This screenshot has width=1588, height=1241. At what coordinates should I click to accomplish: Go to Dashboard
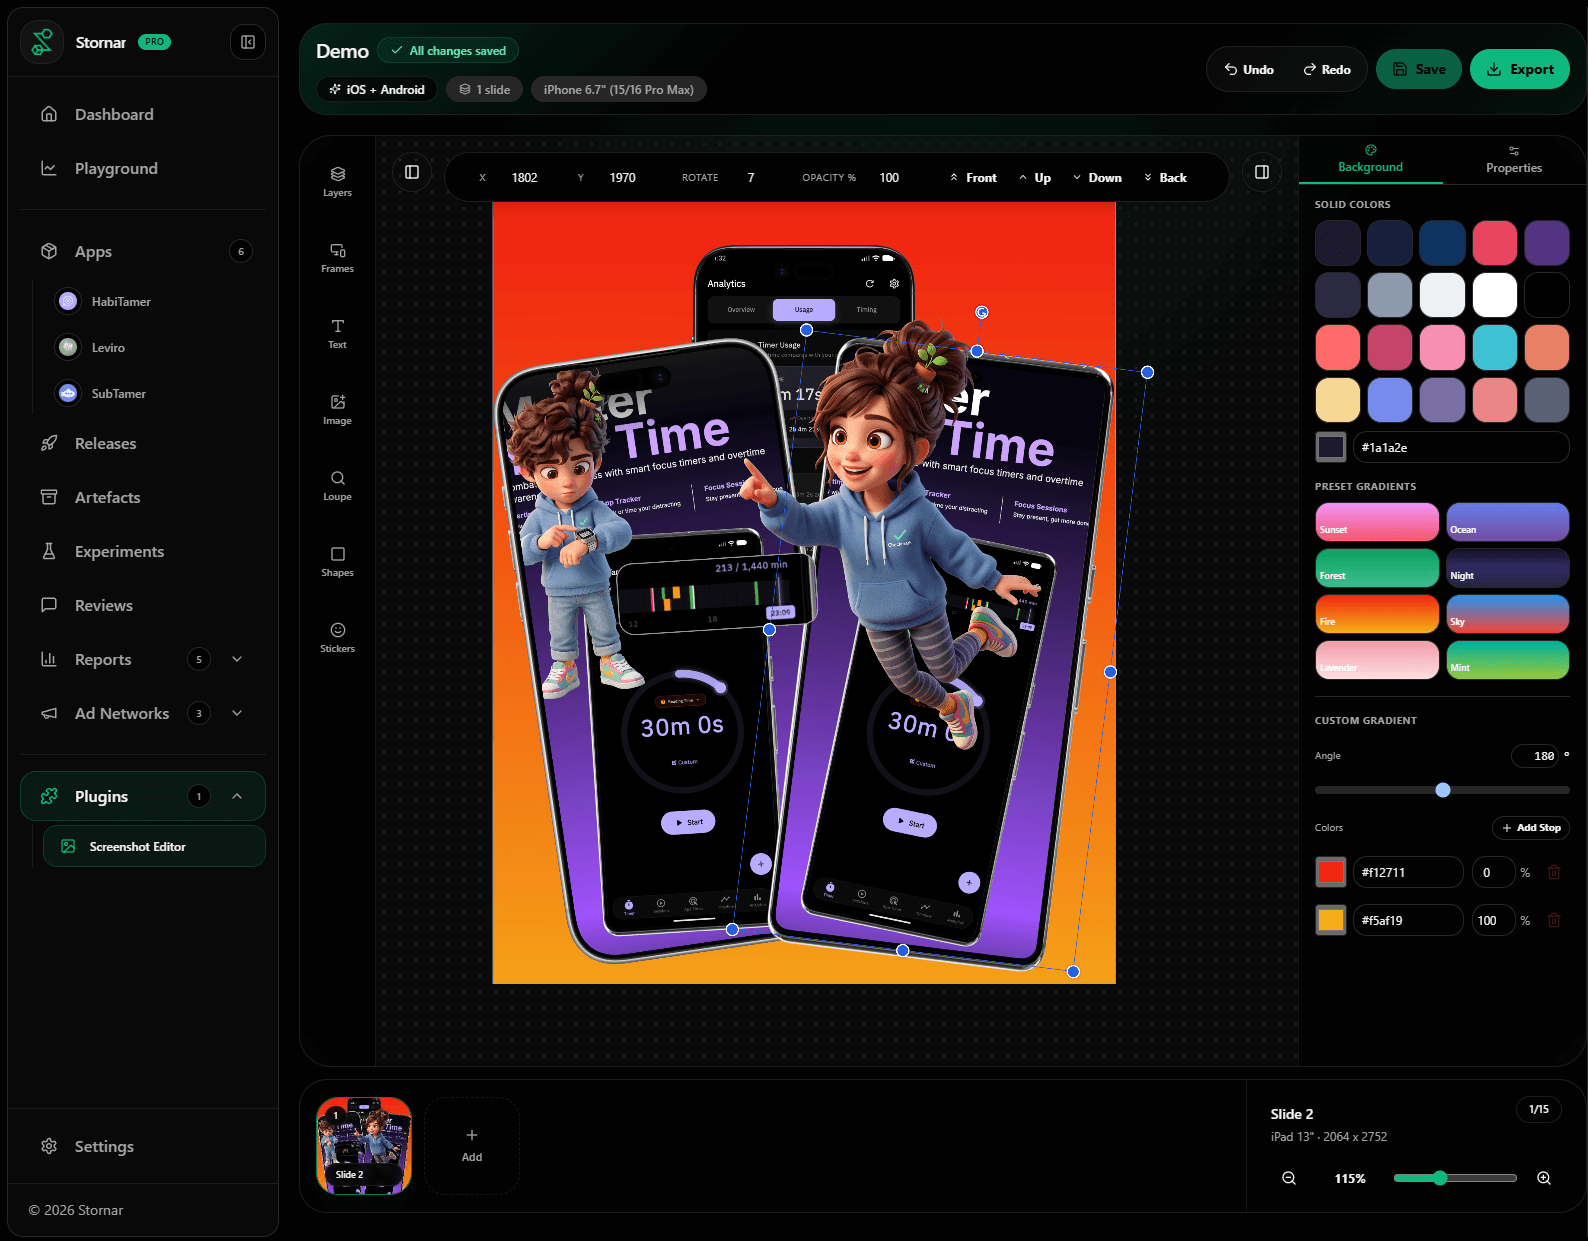pyautogui.click(x=143, y=114)
